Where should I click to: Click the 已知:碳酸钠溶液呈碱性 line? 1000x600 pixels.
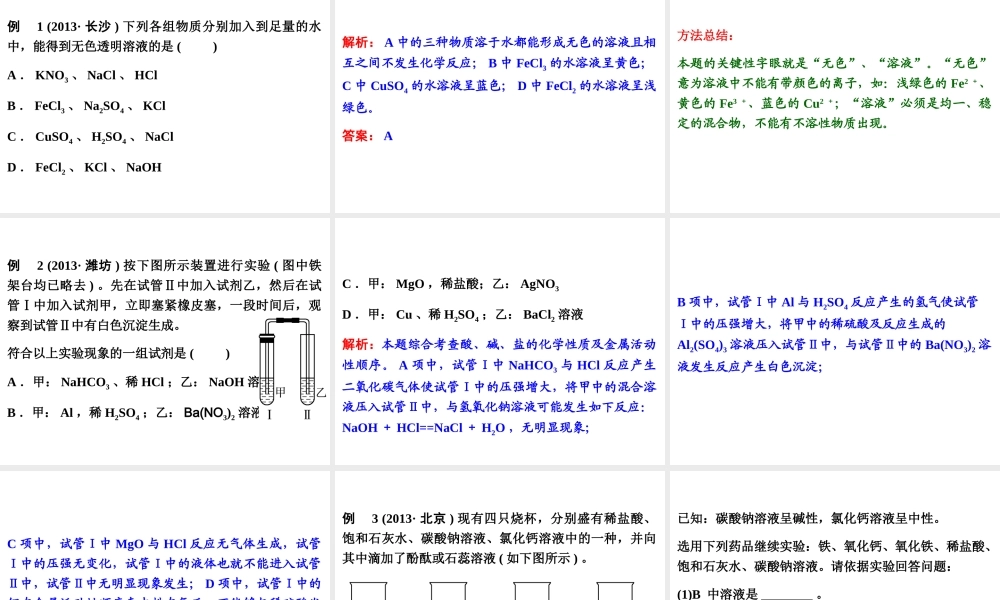809,518
